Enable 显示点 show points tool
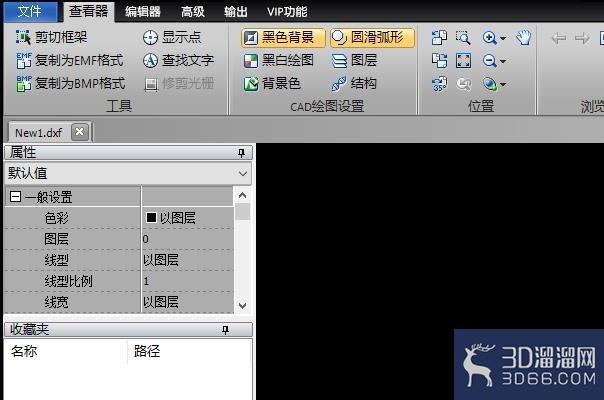 (x=172, y=37)
